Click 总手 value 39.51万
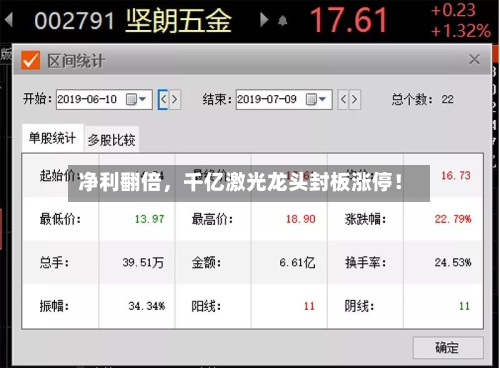 click(x=143, y=263)
